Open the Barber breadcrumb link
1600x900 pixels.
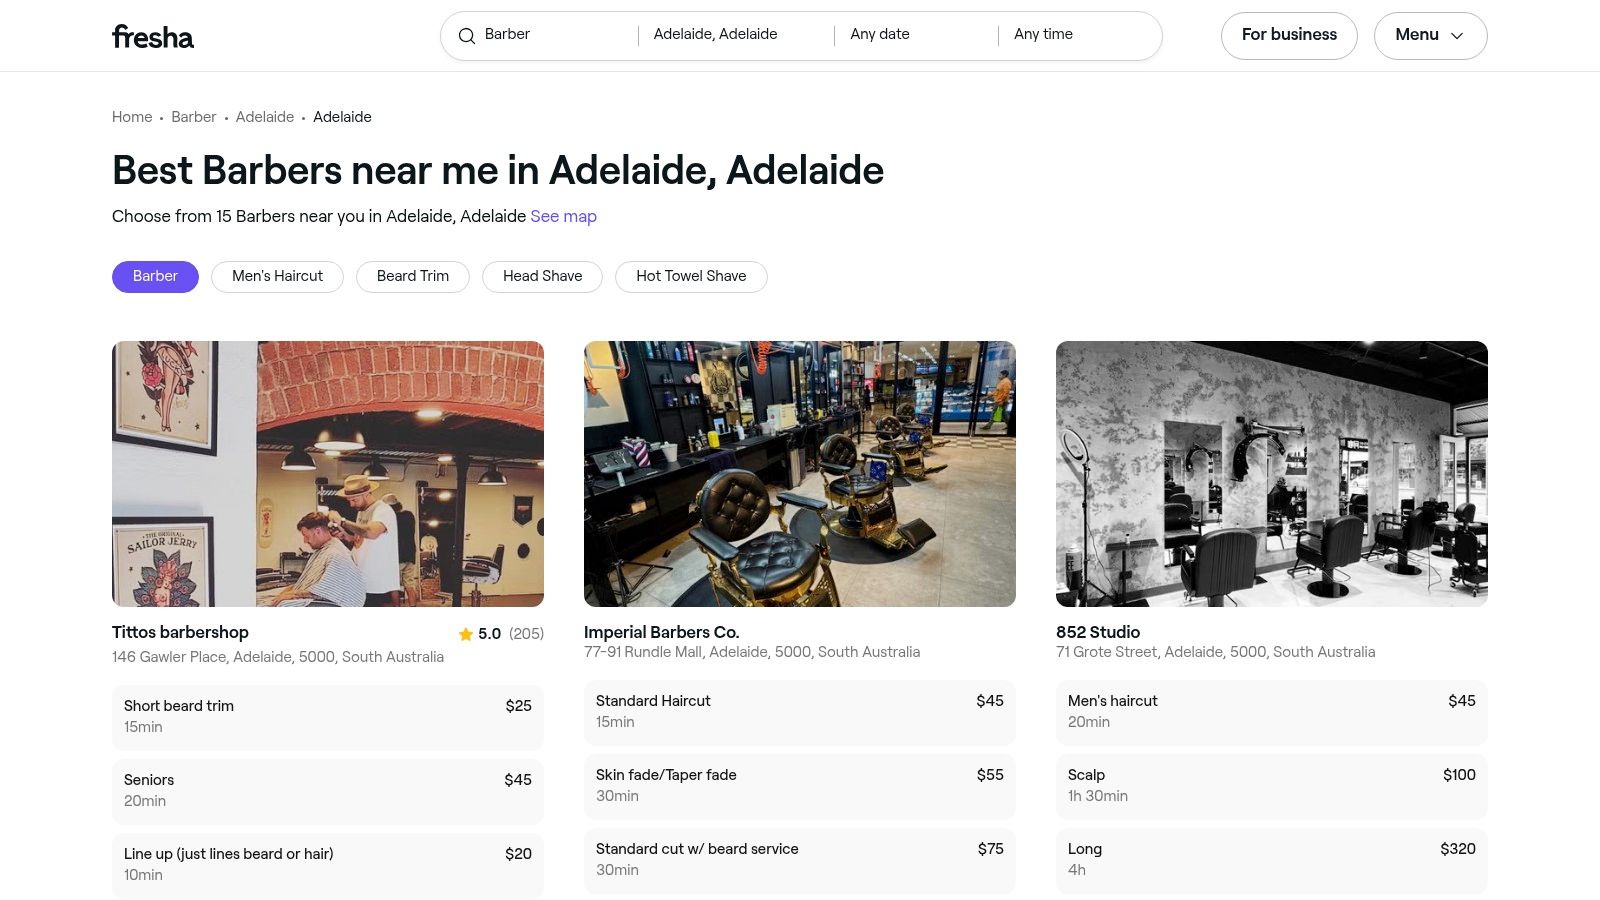click(x=193, y=117)
